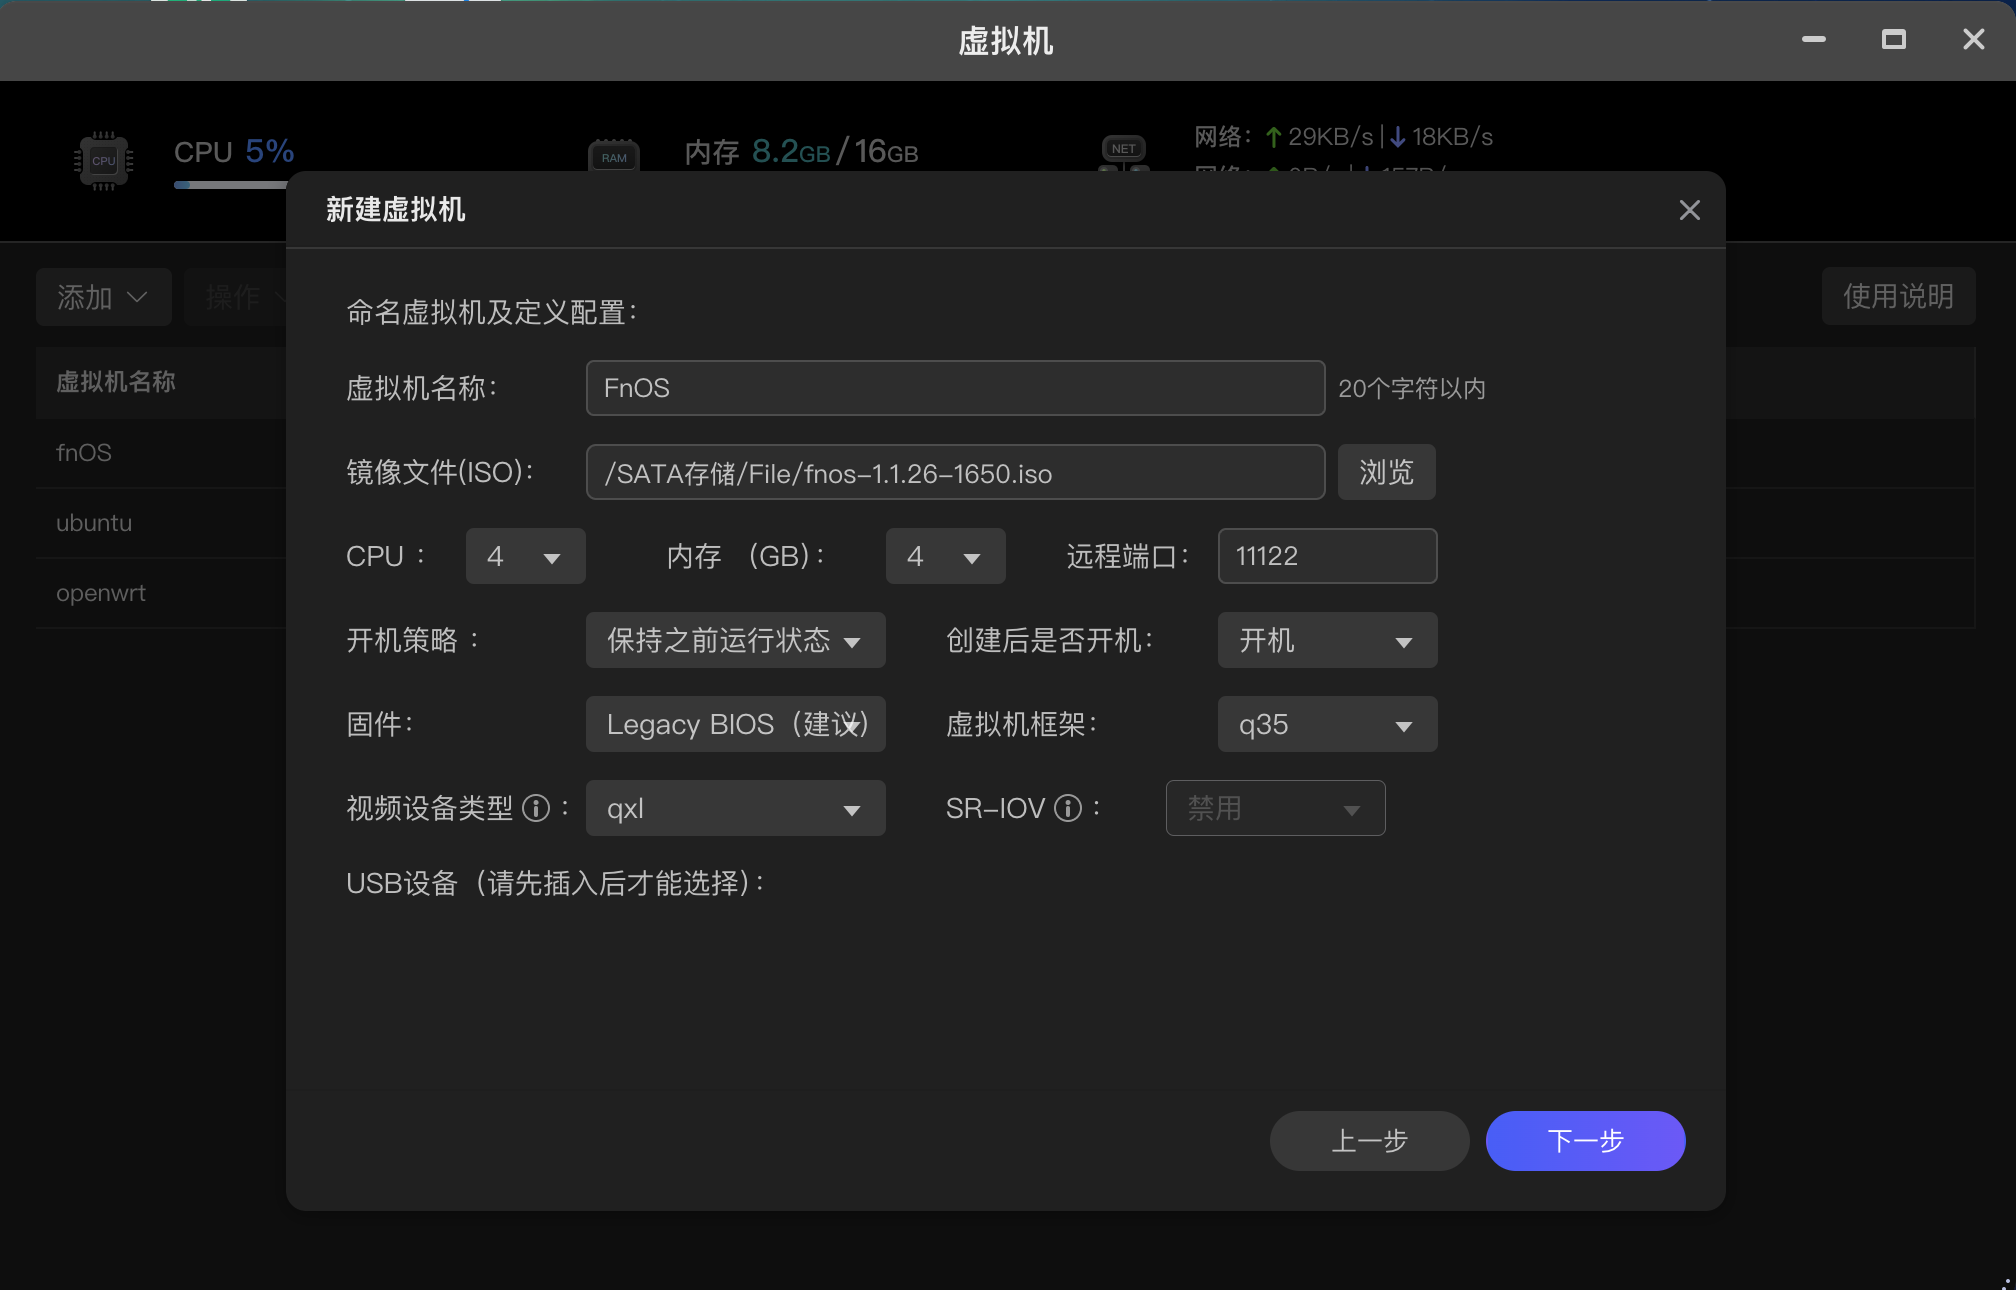This screenshot has height=1290, width=2016.
Task: Click the 虚拟机名称 input field
Action: point(955,388)
